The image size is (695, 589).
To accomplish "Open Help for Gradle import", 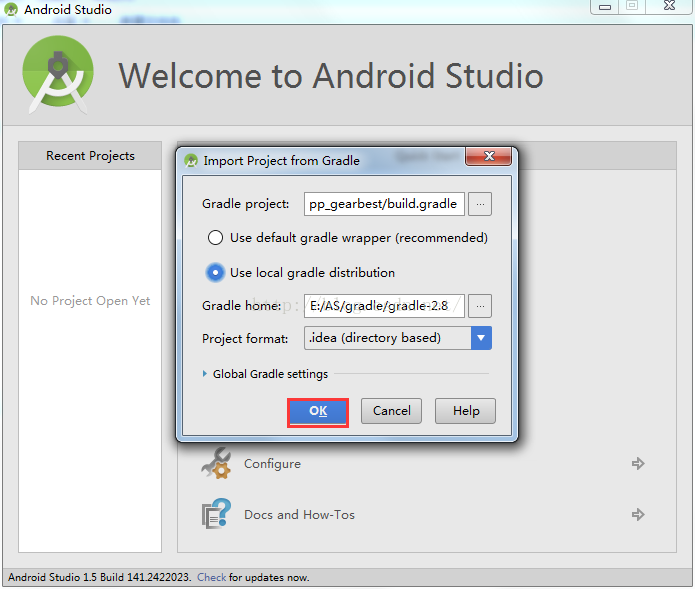I will click(465, 411).
